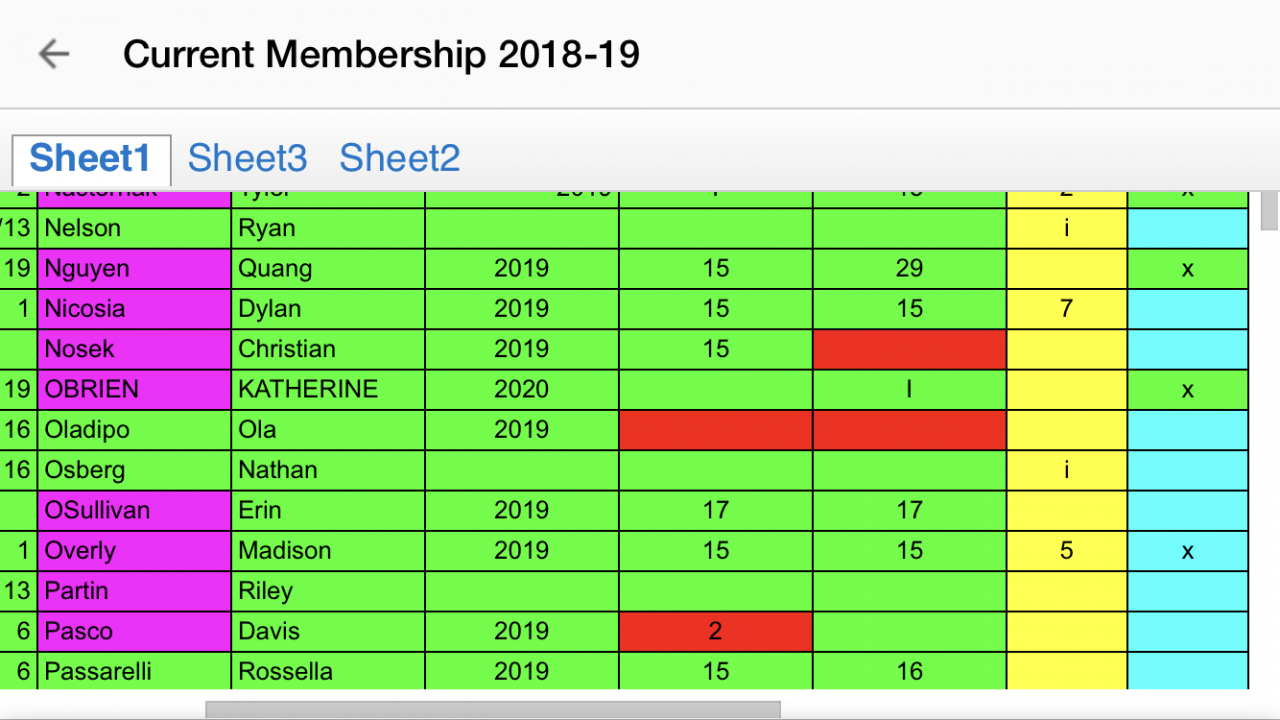
Task: Open the Sheet2 tab
Action: coord(399,159)
